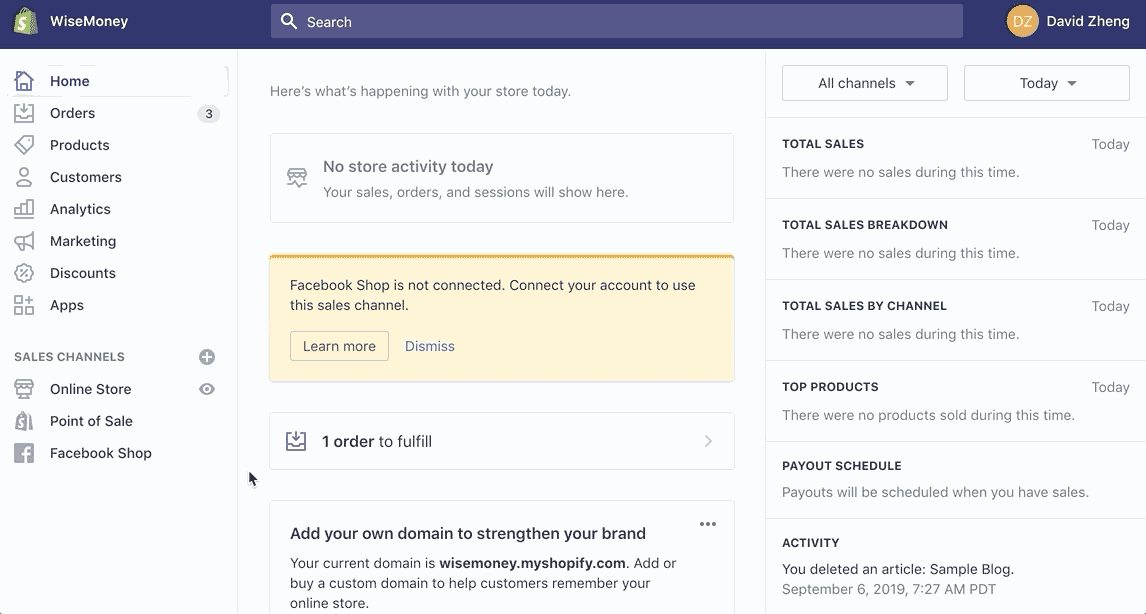Image resolution: width=1146 pixels, height=614 pixels.
Task: Select Online Store sales channel
Action: (x=91, y=389)
